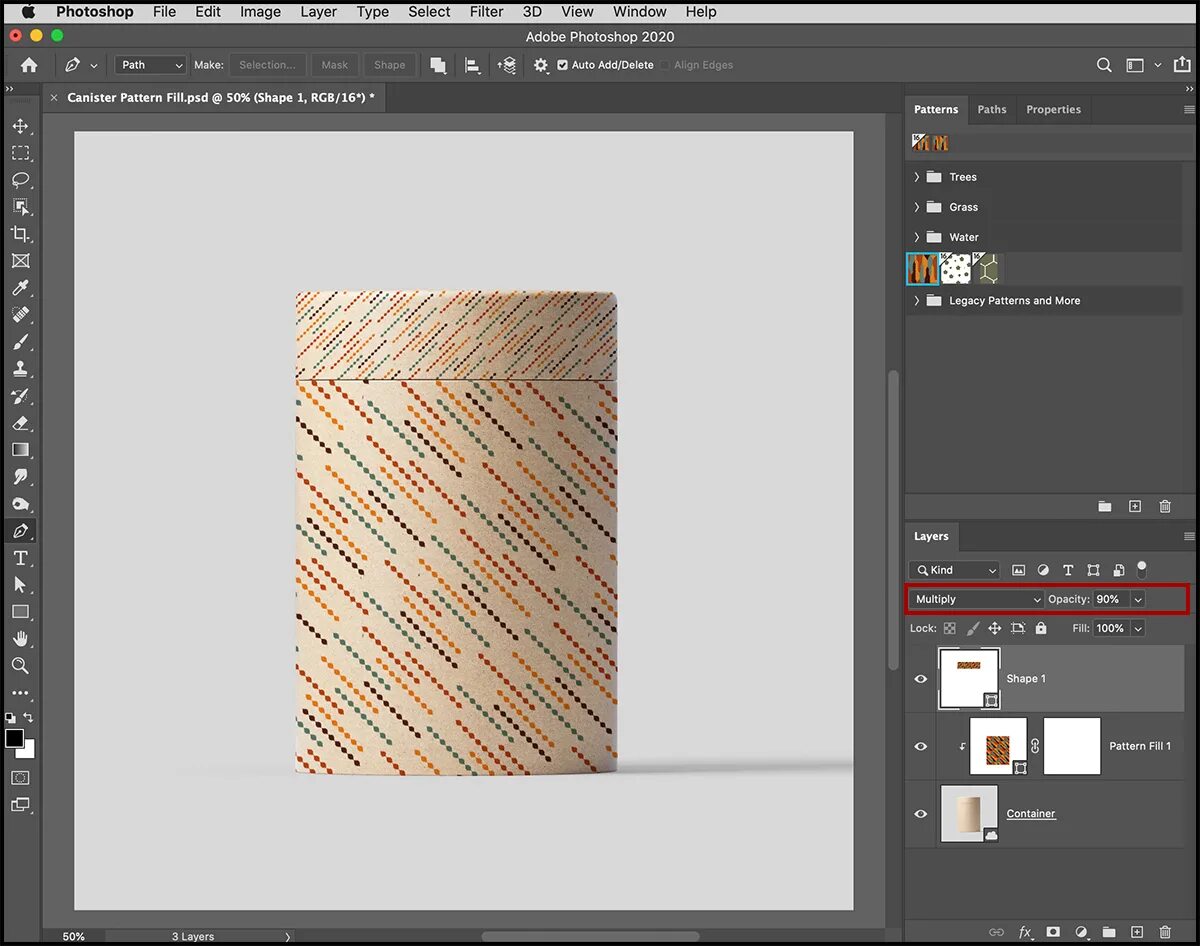Select the Lasso tool

tap(20, 180)
